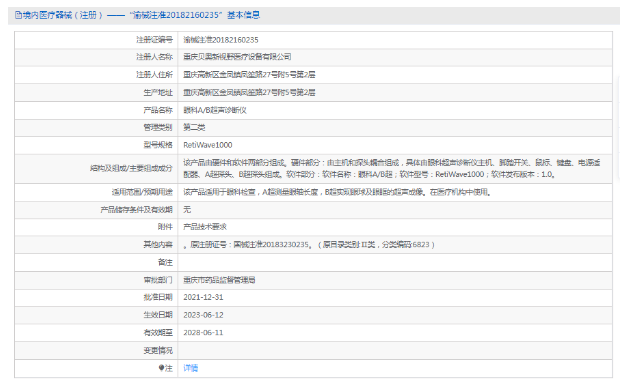Click registration number value 渝械注准20182160235
Screen dimensions: 621x382
[x=221, y=40]
